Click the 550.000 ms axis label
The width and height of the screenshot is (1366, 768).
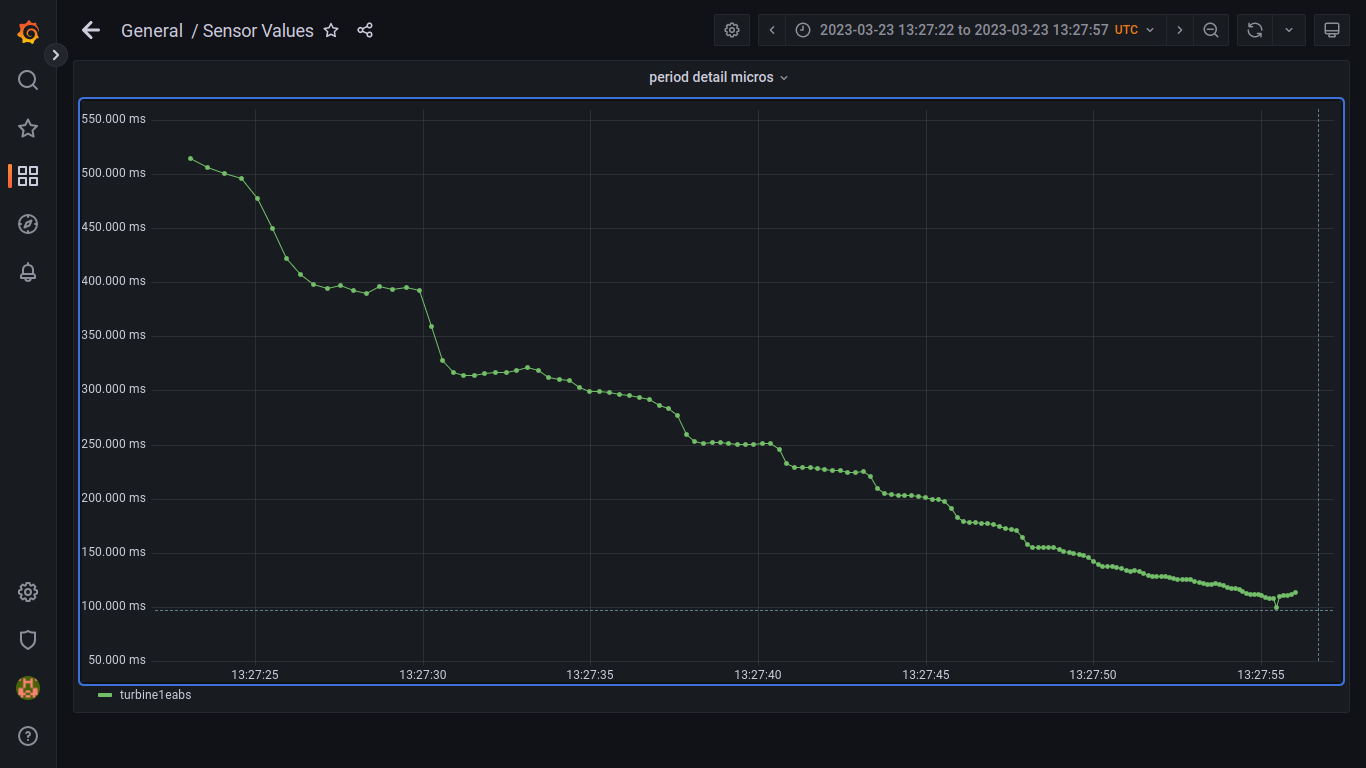[113, 119]
